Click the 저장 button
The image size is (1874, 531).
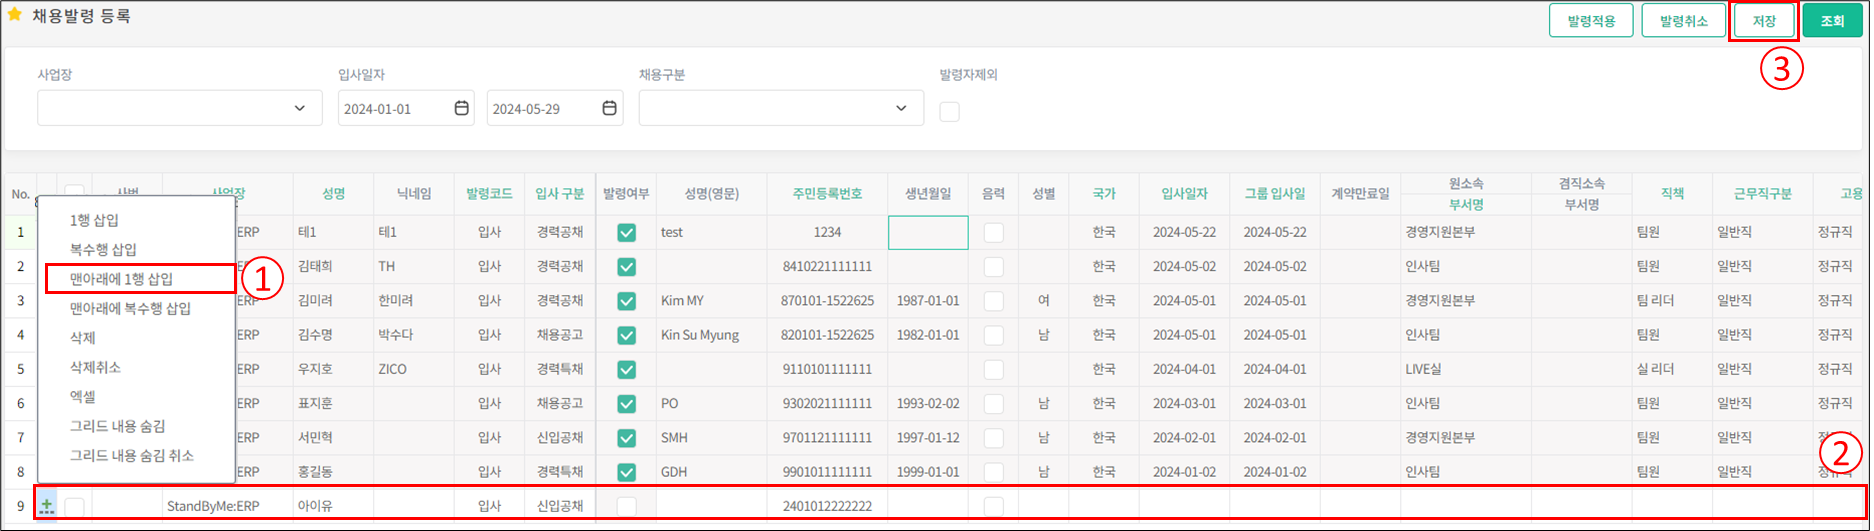(x=1763, y=21)
